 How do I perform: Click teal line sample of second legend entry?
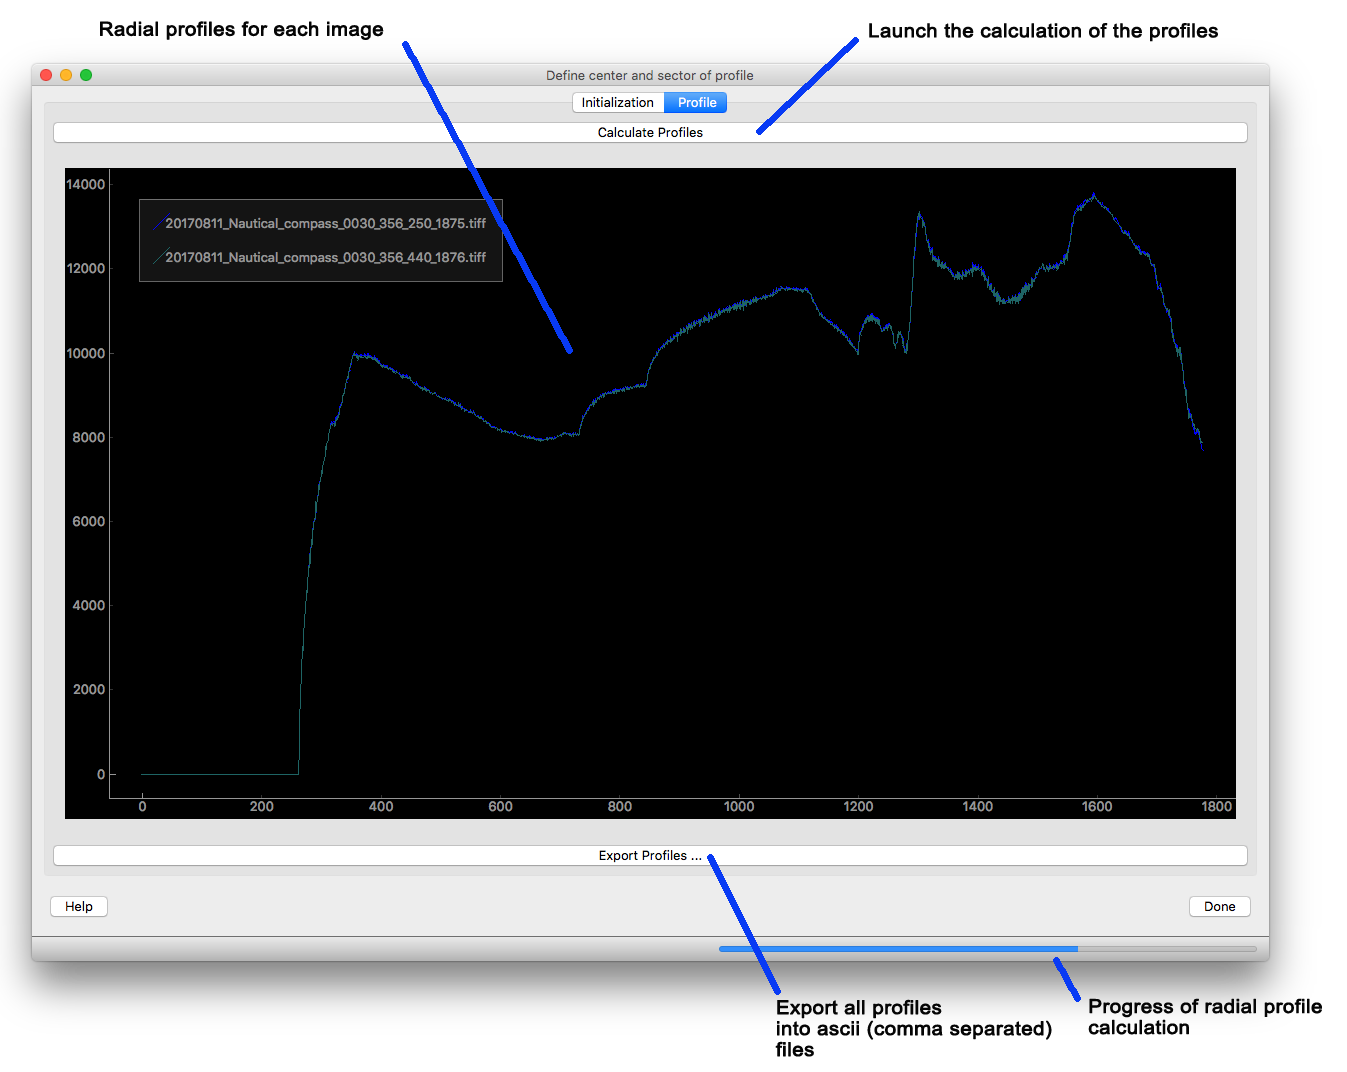[x=158, y=258]
